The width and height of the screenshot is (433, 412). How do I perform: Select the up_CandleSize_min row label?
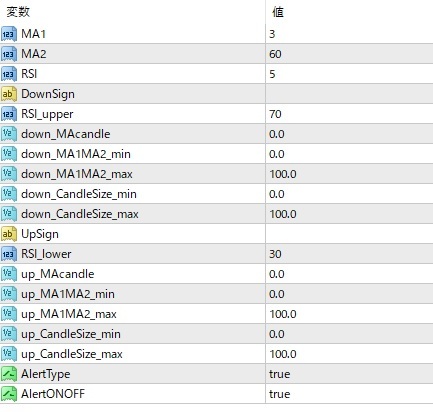71,334
